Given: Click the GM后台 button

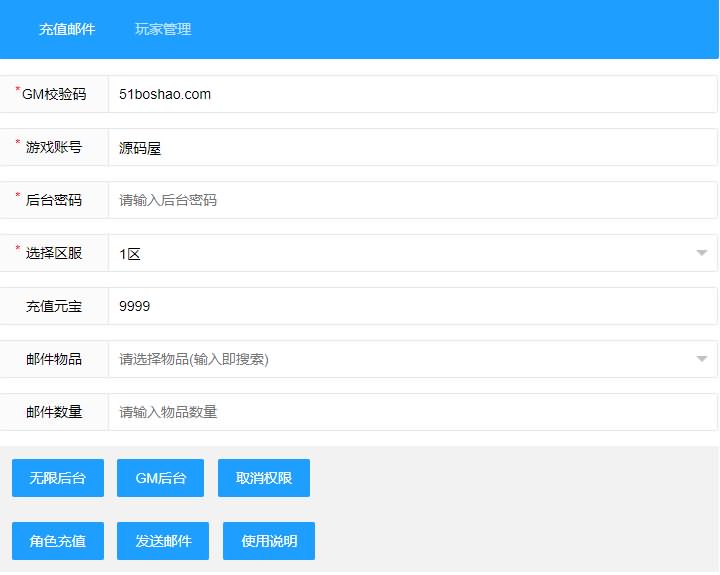Looking at the screenshot, I should 160,479.
